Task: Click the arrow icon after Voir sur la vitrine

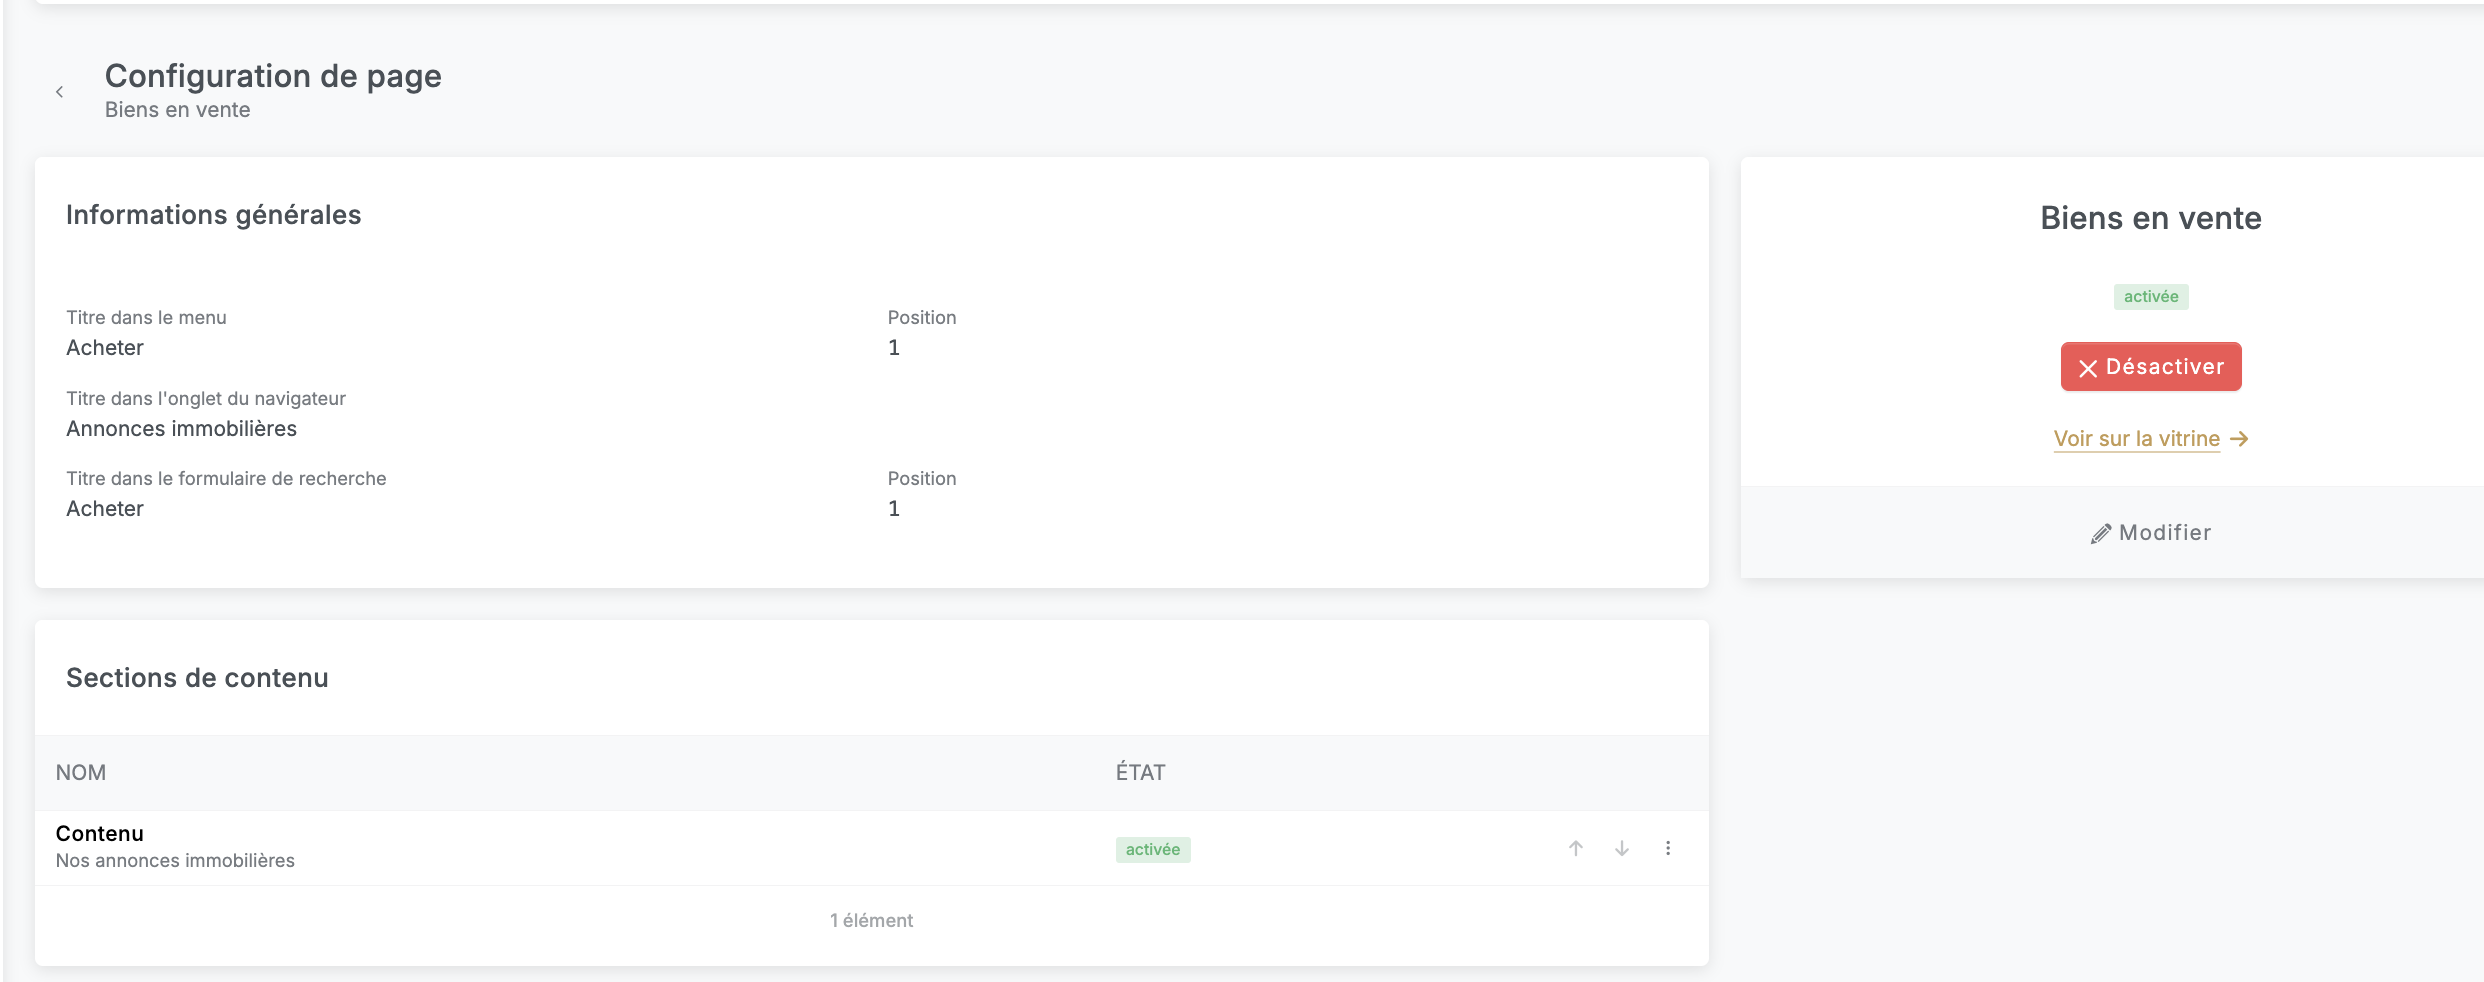Action: 2240,439
